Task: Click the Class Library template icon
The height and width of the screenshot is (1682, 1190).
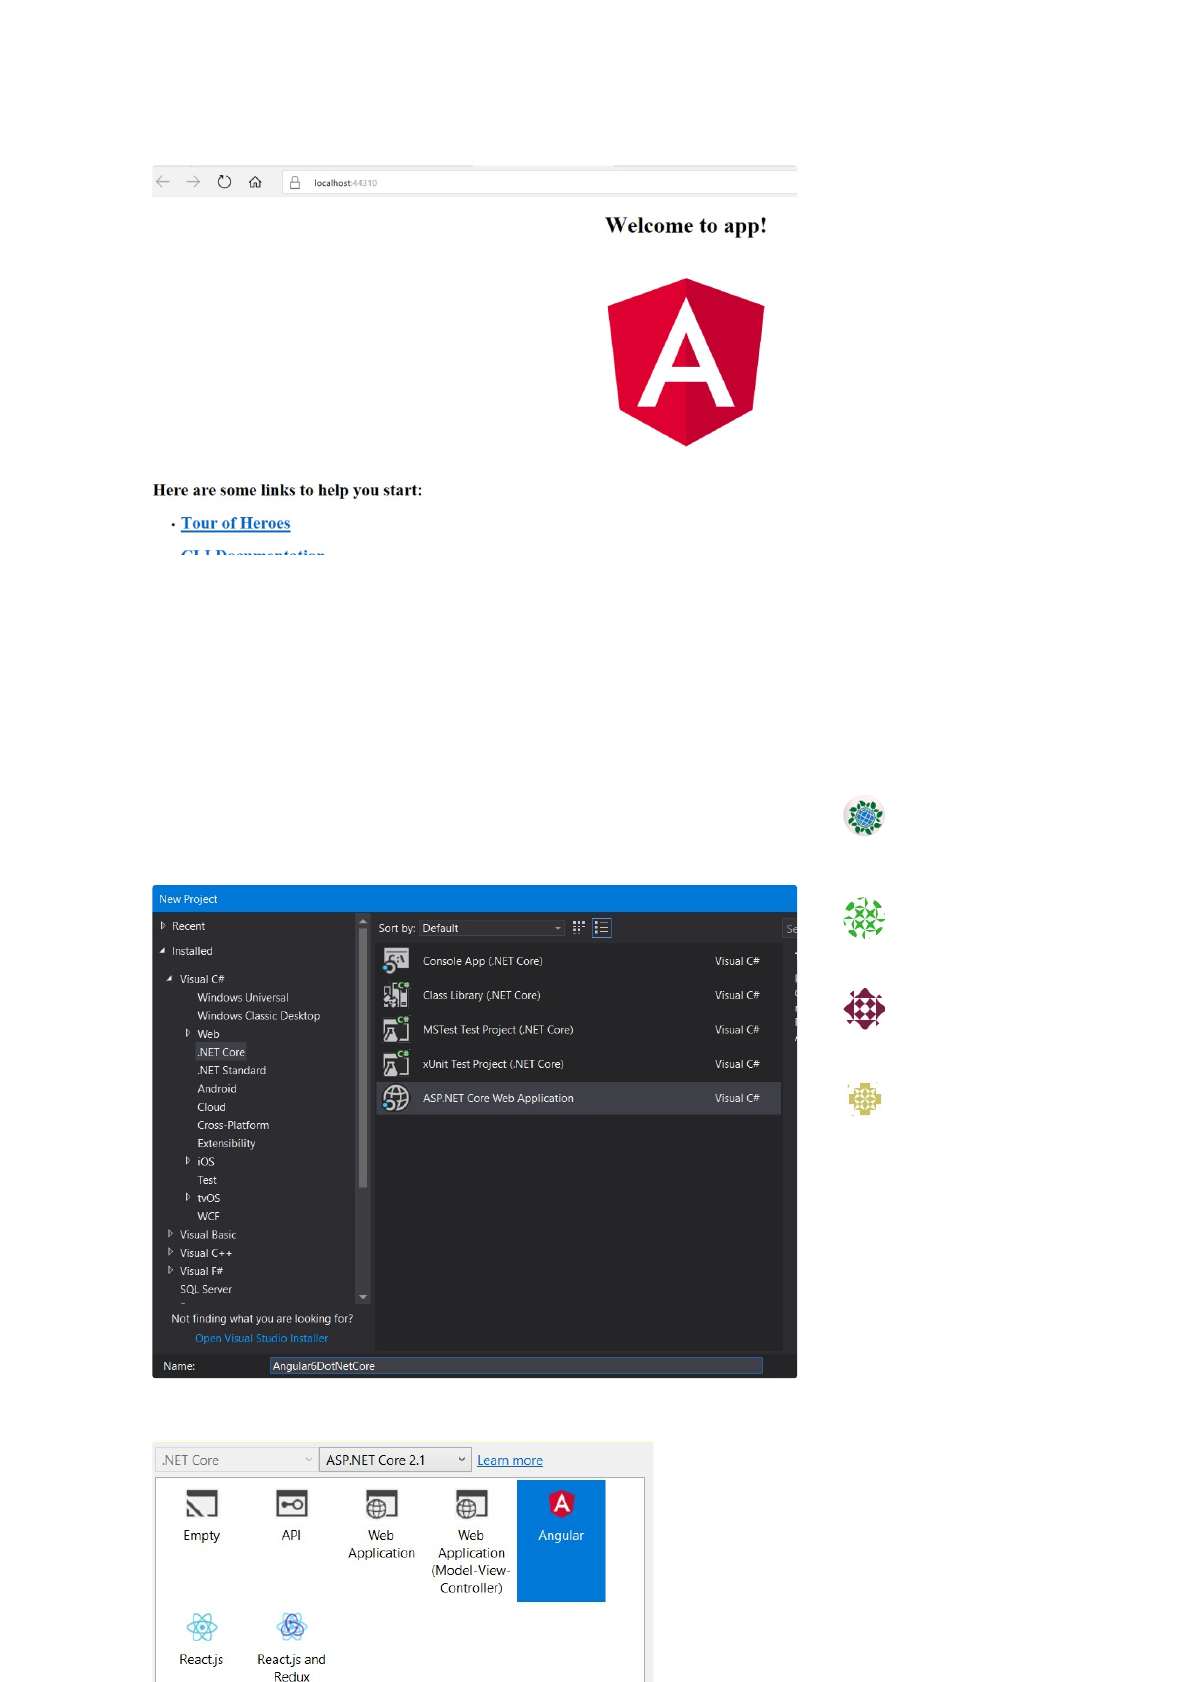Action: point(396,995)
